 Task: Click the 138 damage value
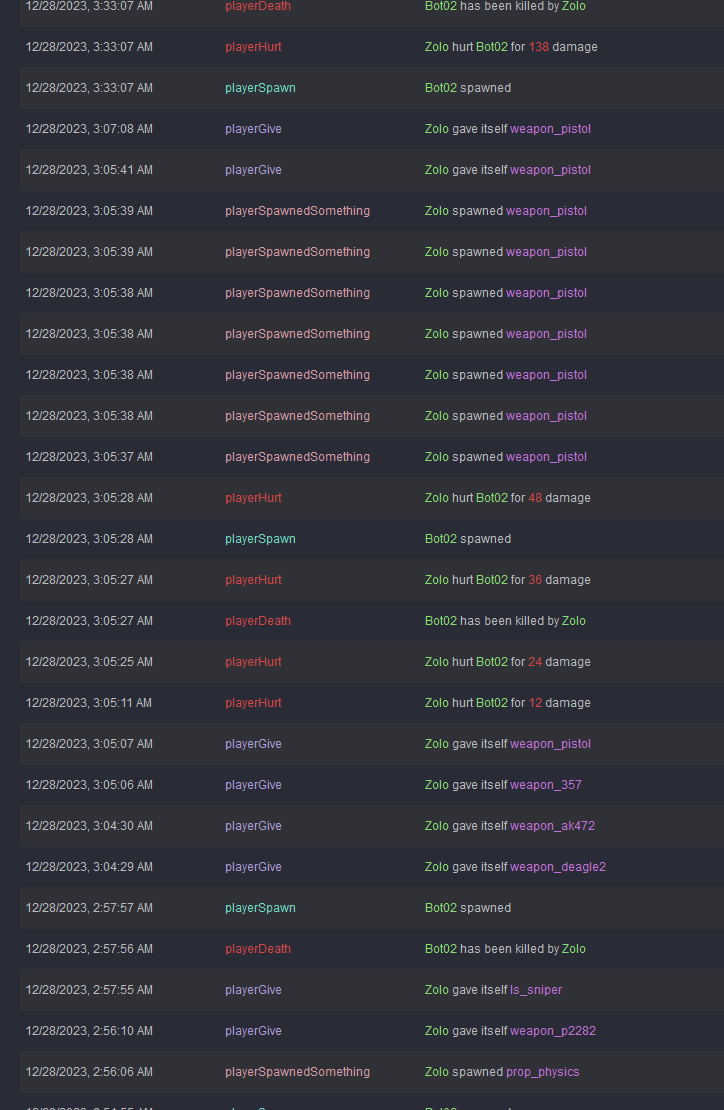[x=539, y=47]
